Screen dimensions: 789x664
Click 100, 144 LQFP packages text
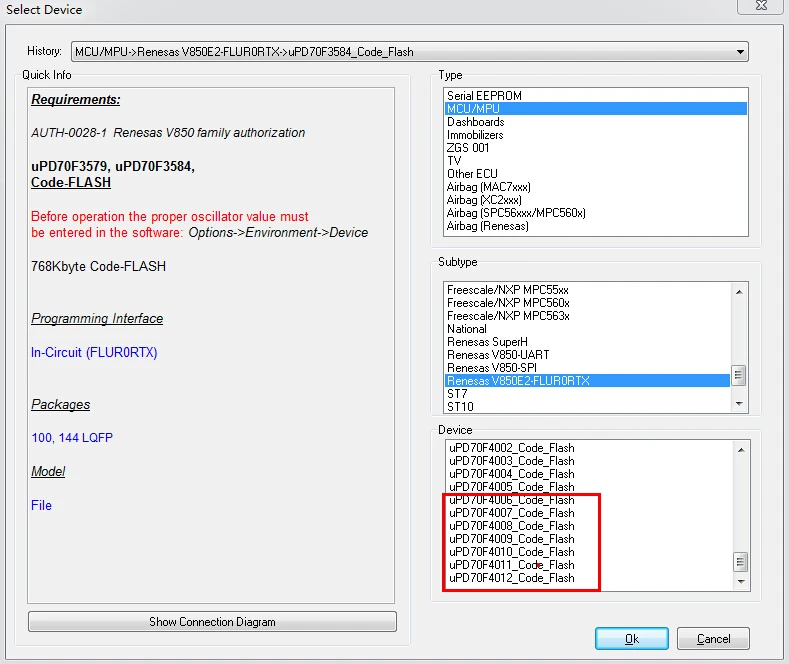[72, 438]
